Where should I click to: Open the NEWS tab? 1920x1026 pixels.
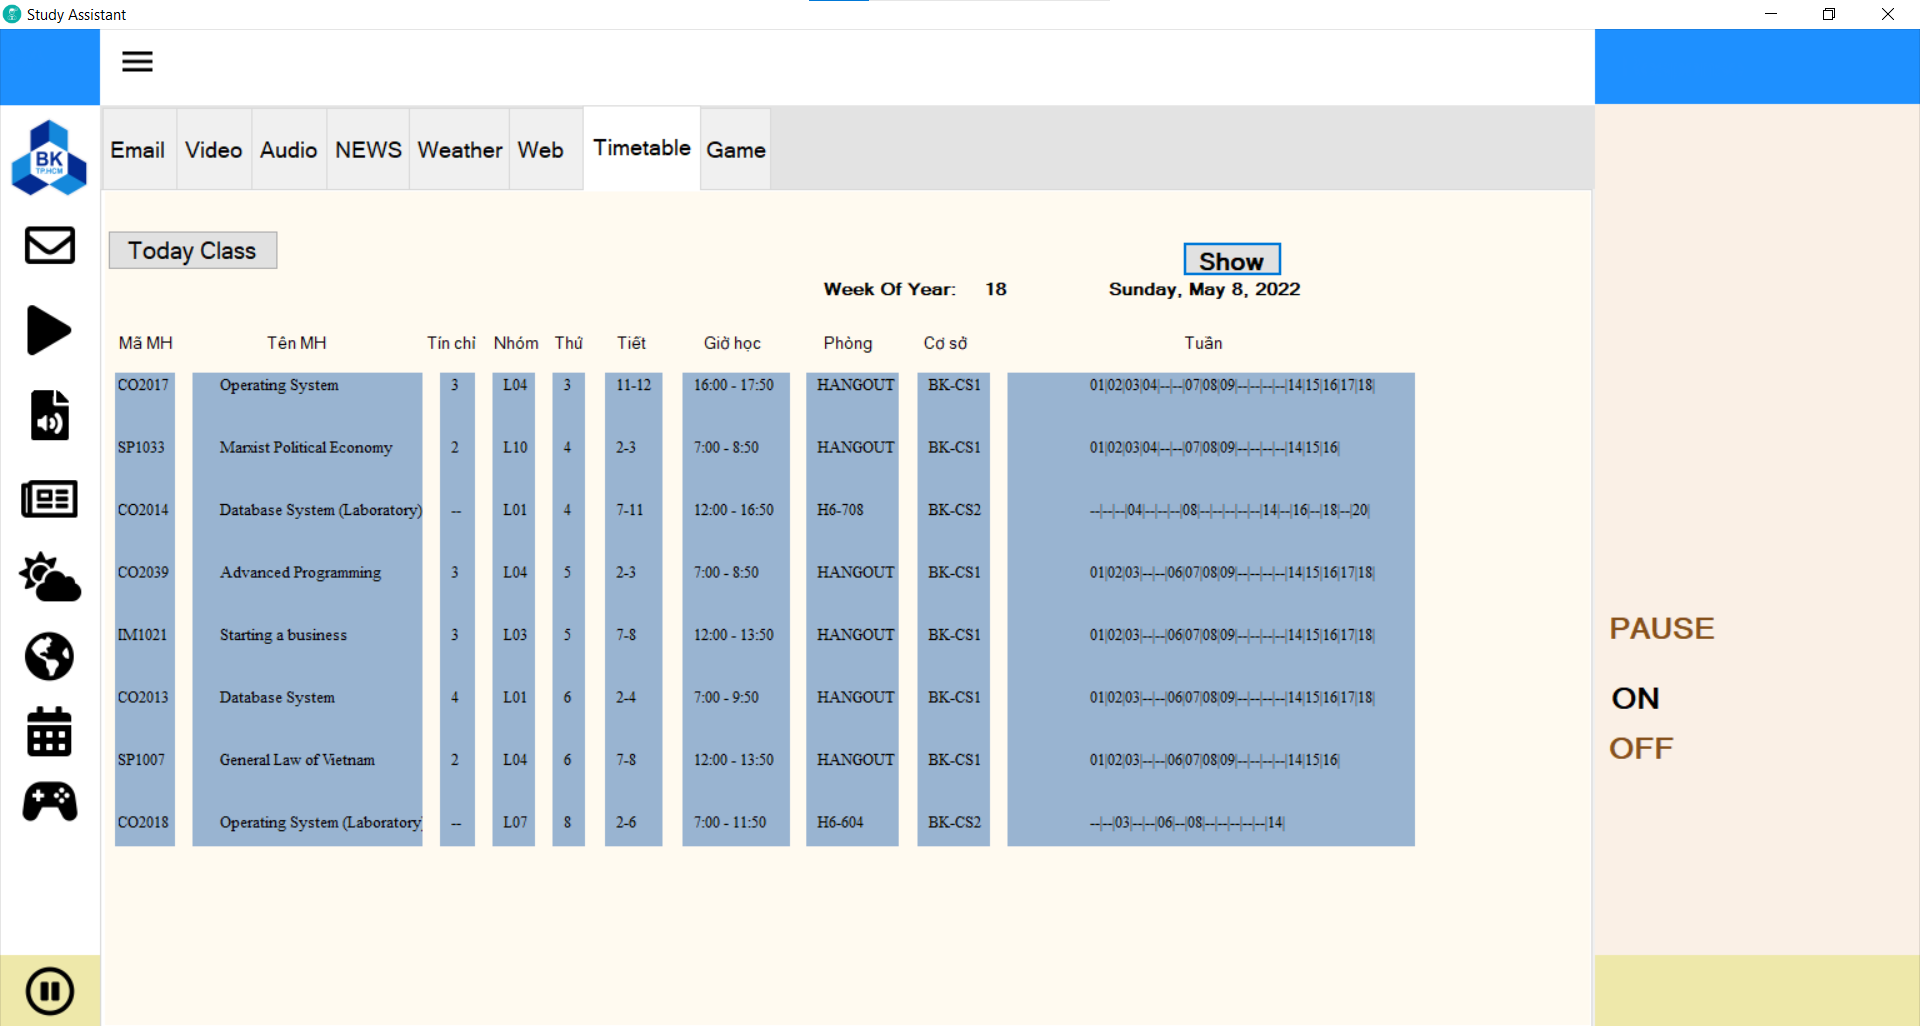point(367,149)
